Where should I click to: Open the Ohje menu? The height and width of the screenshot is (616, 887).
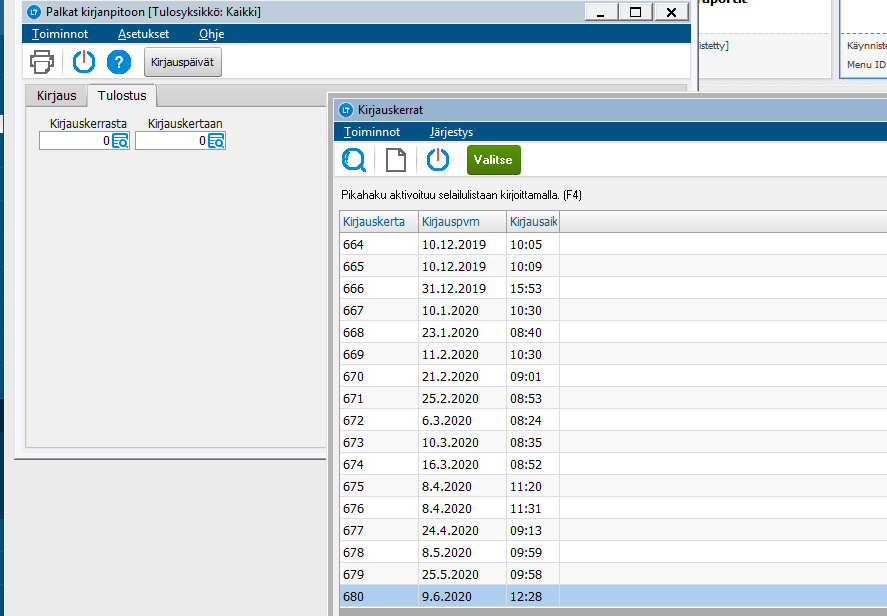(212, 34)
